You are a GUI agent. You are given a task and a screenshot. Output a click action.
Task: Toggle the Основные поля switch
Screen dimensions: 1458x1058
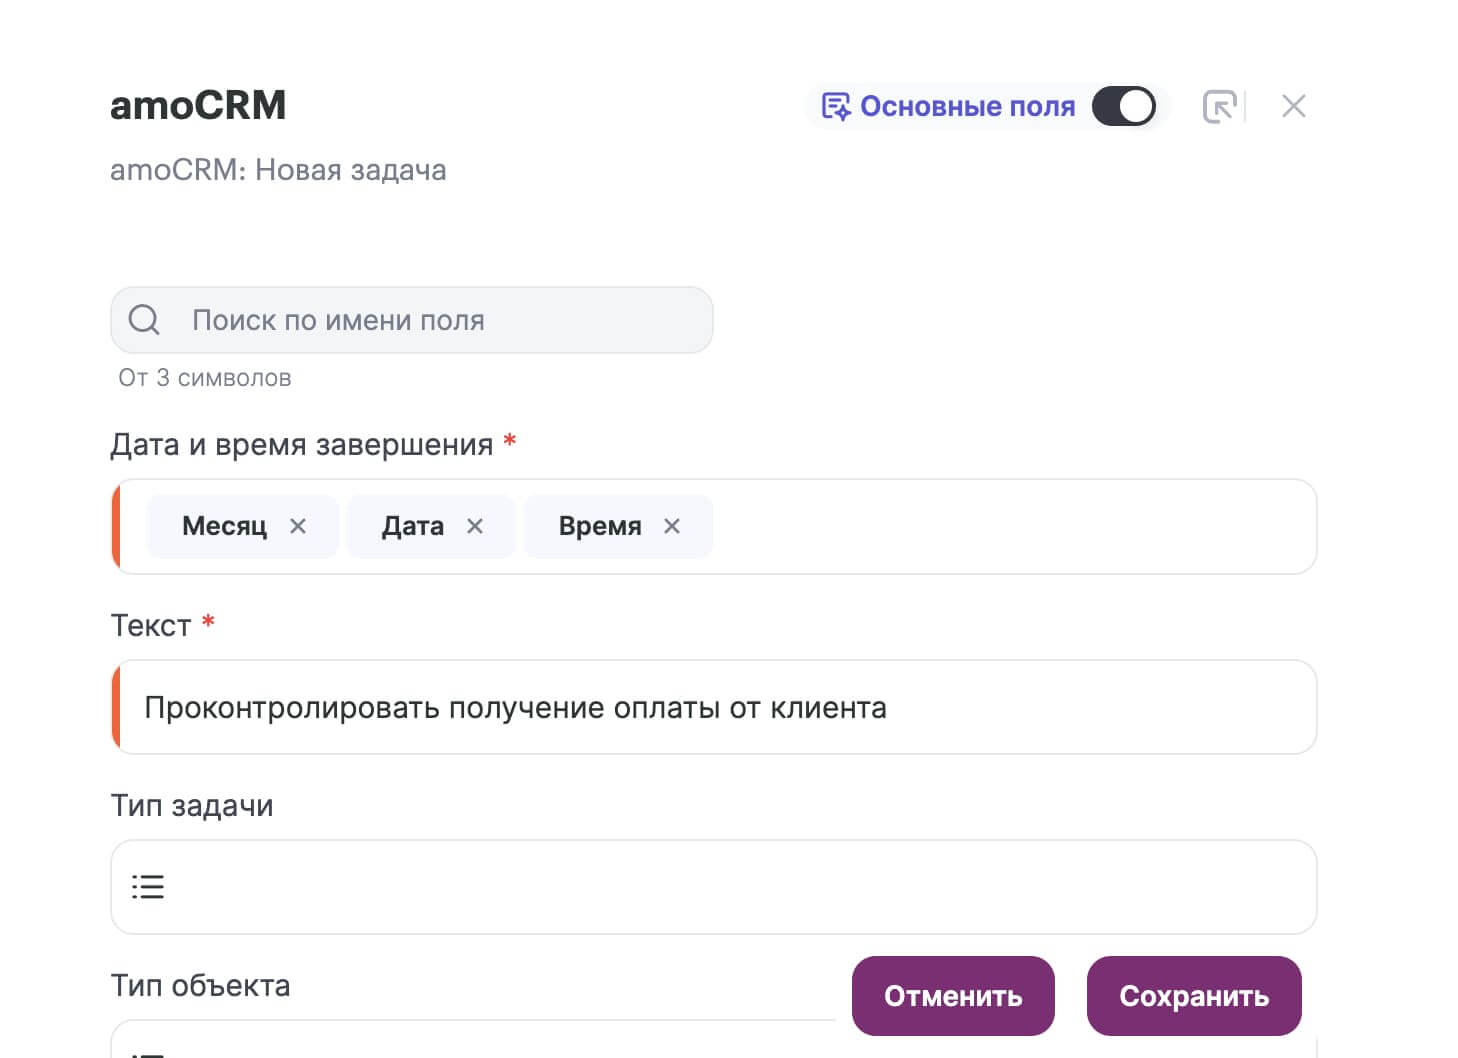(x=1123, y=106)
